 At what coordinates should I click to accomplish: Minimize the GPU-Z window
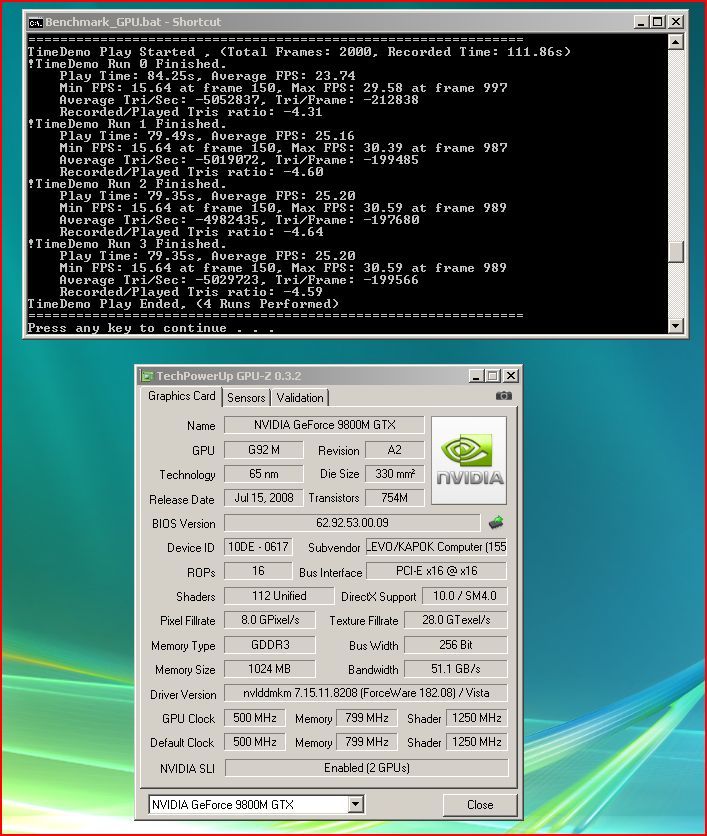point(476,376)
